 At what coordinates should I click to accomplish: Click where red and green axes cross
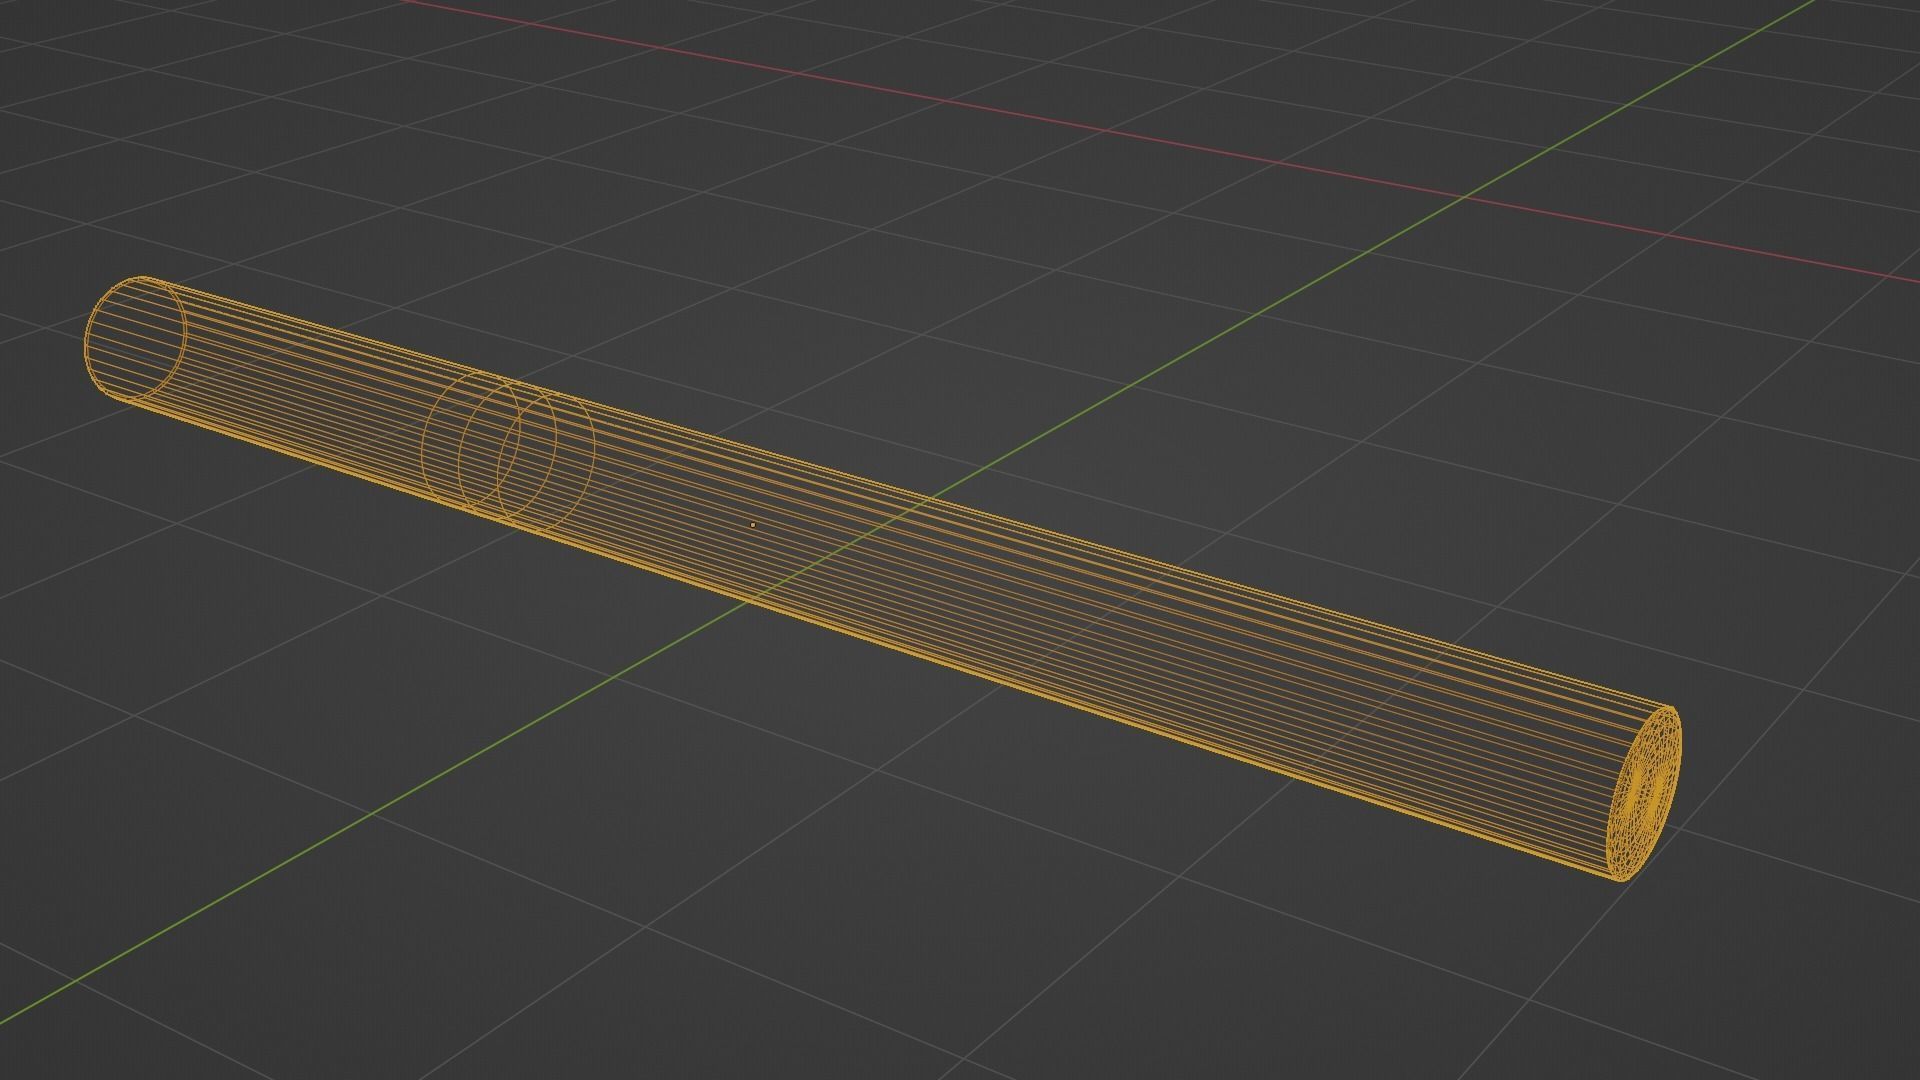1463,197
